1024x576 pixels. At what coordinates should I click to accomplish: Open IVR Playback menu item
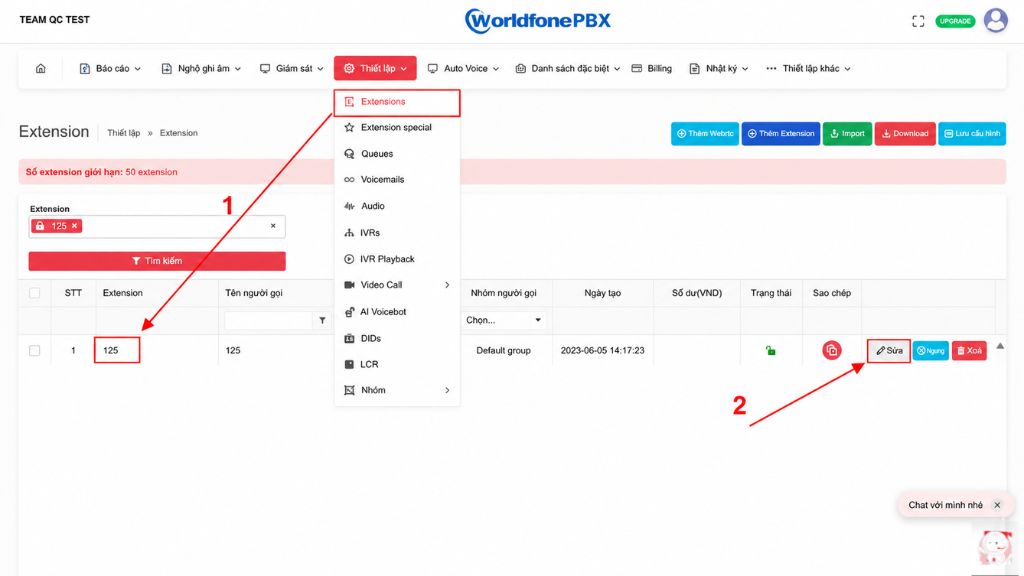coord(397,259)
